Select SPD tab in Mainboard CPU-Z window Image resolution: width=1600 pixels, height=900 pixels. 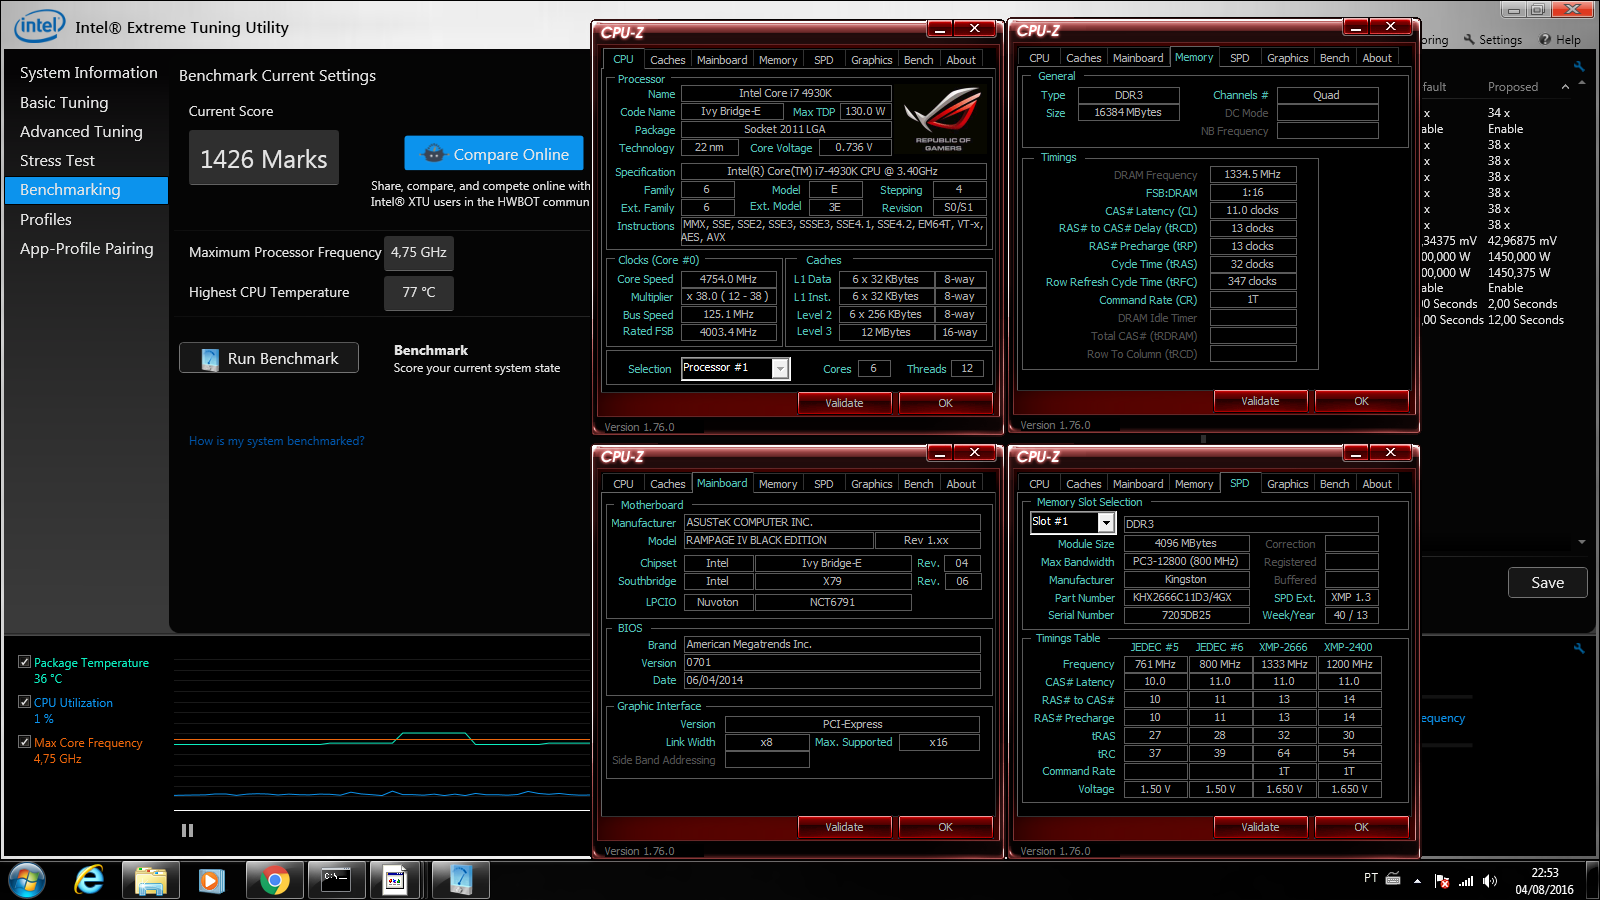pyautogui.click(x=823, y=484)
